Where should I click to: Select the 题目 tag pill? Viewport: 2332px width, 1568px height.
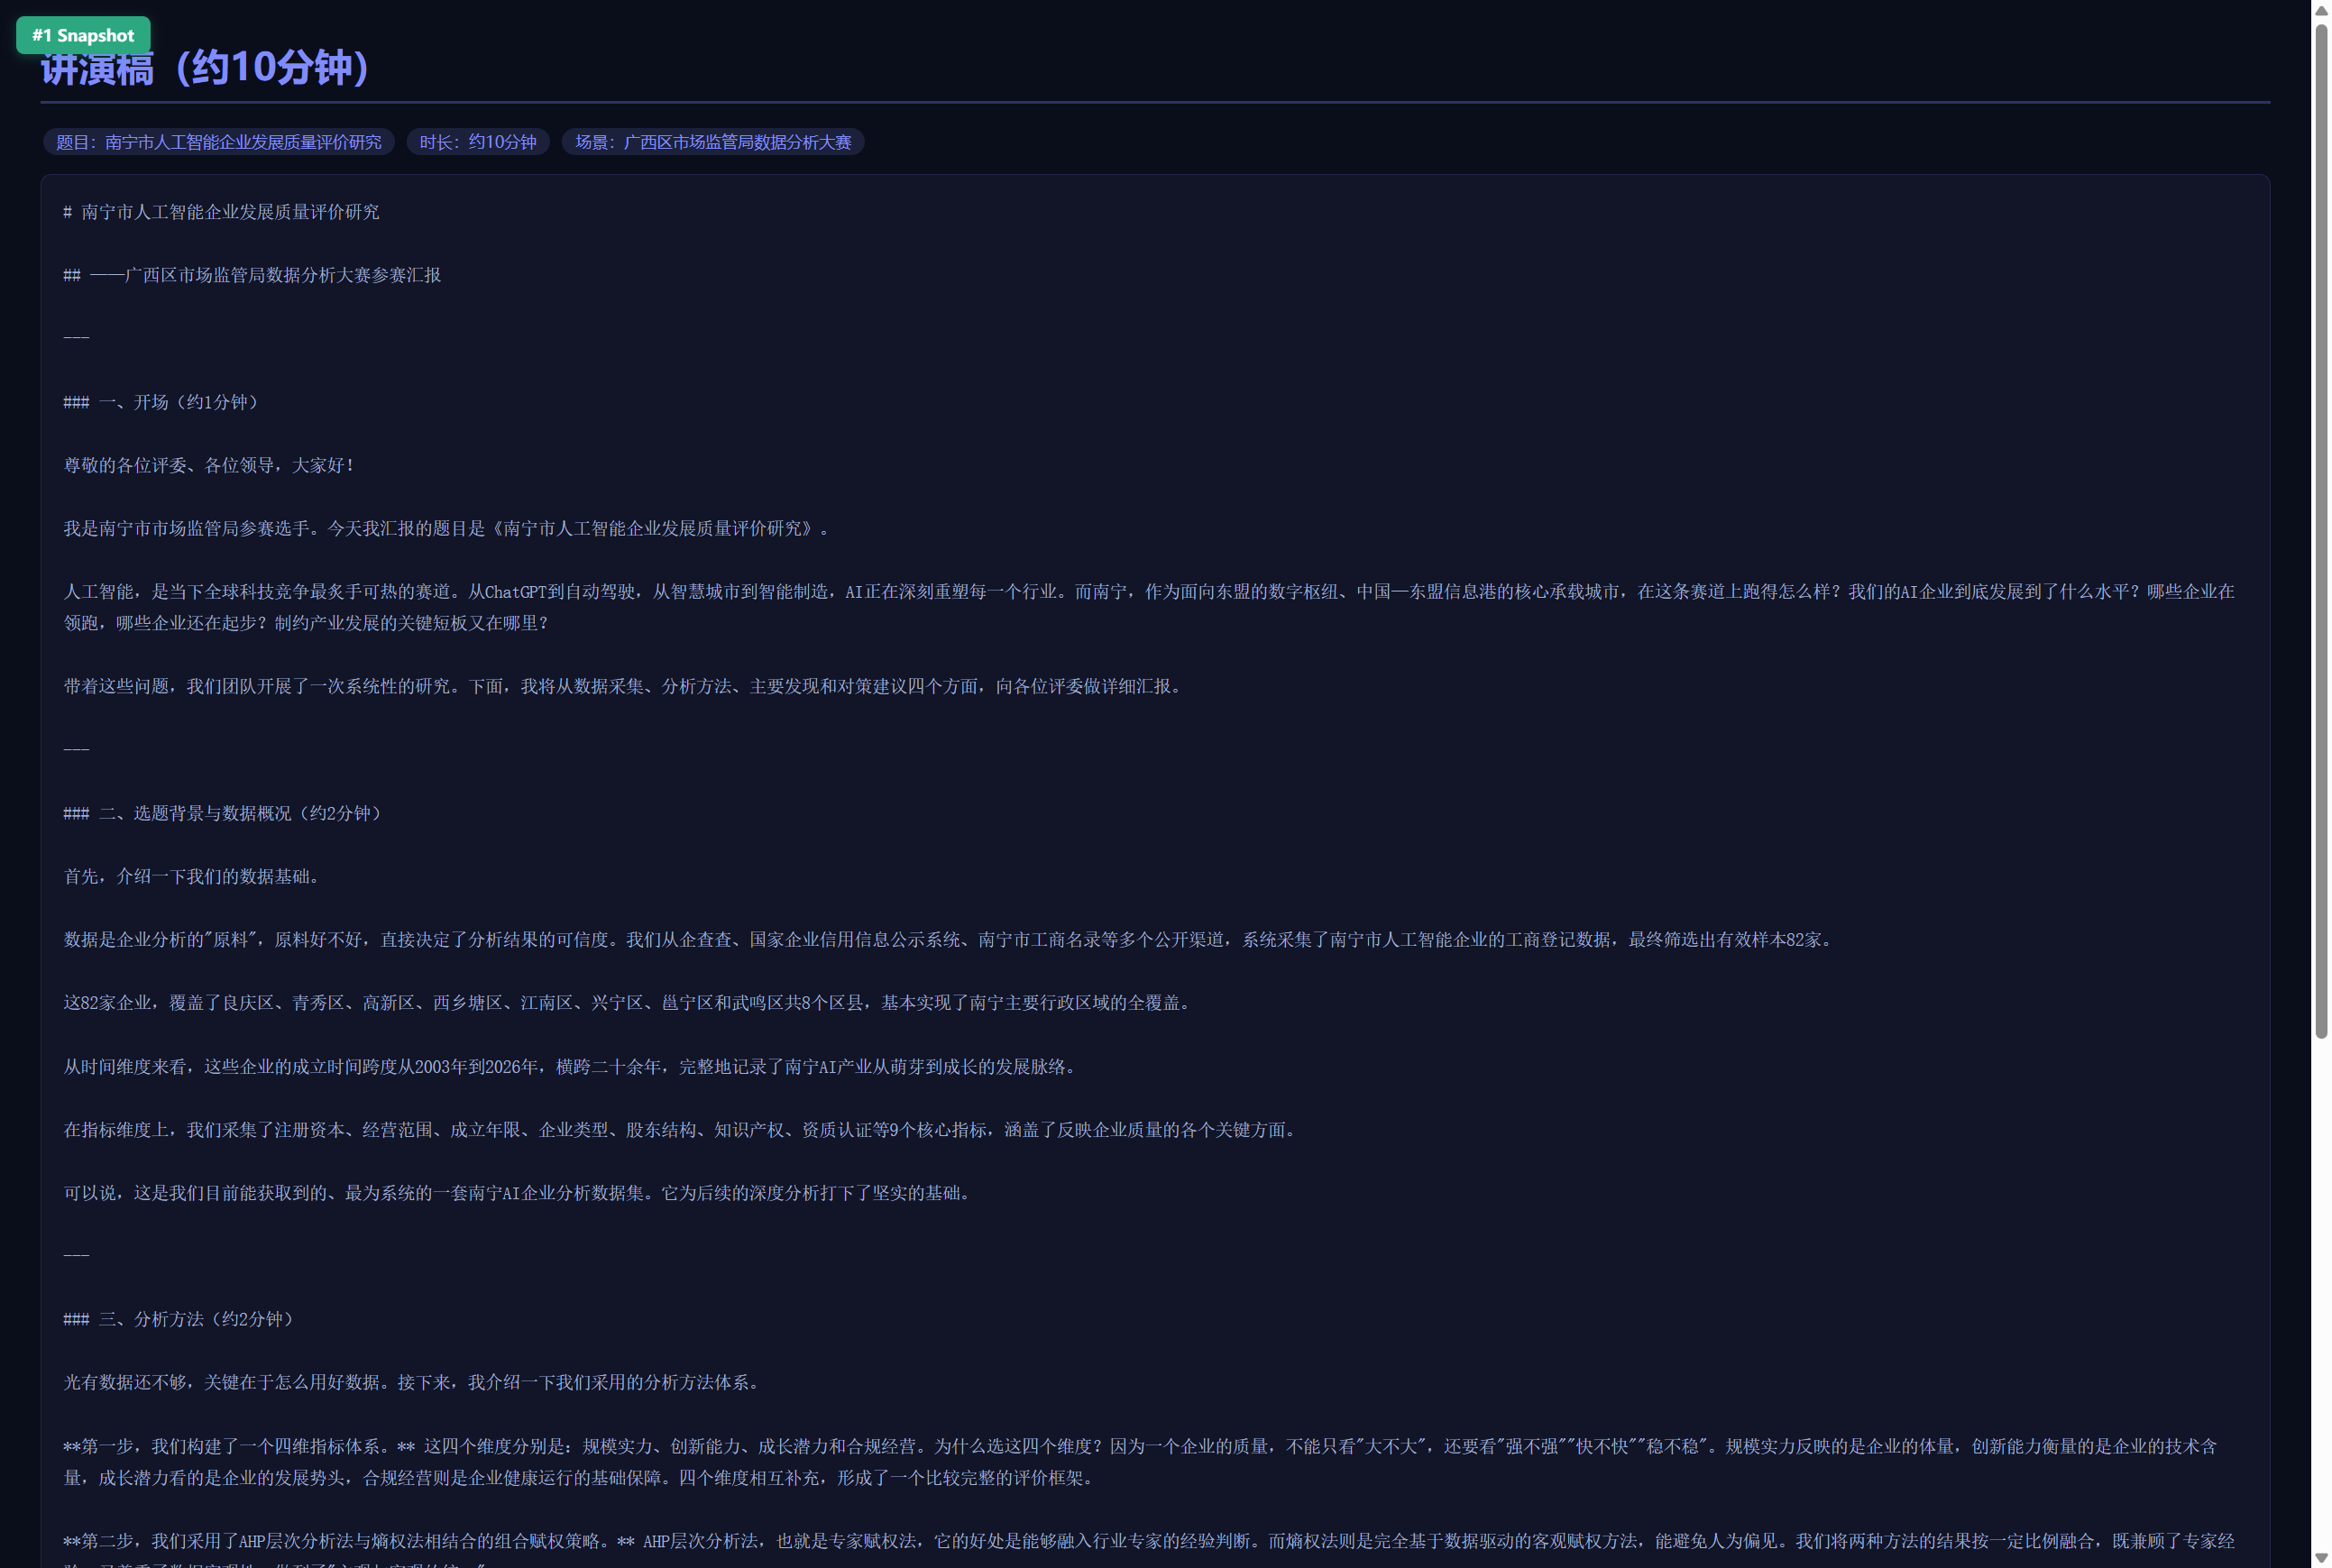point(218,142)
